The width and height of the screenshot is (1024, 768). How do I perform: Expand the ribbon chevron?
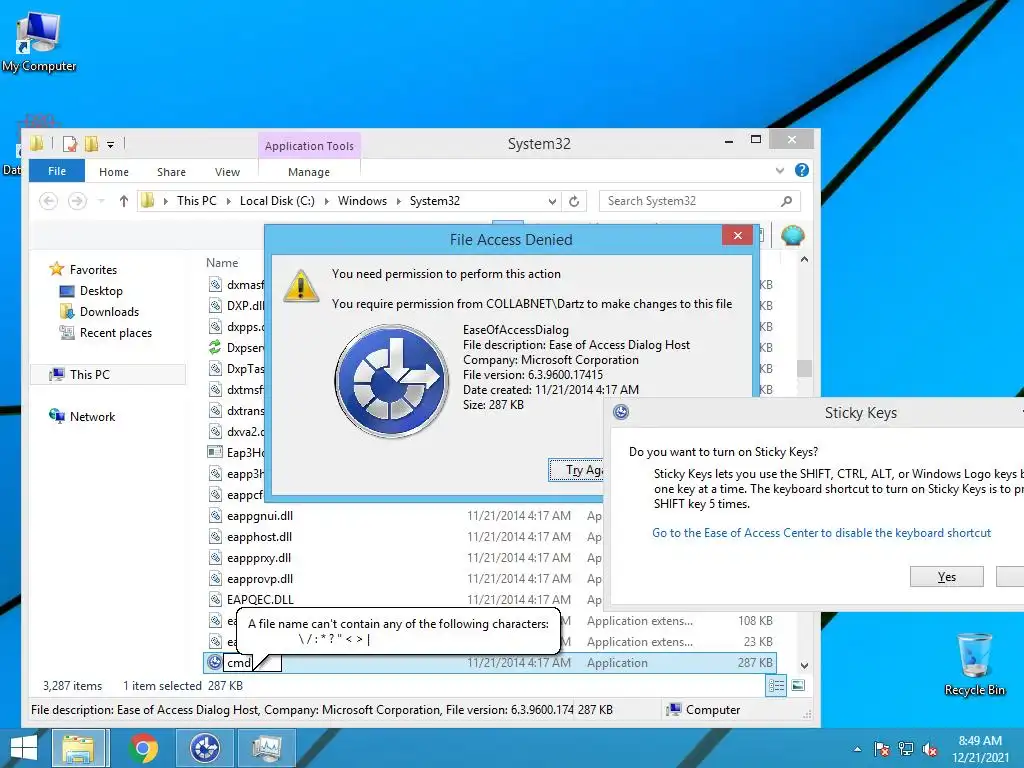coord(780,170)
